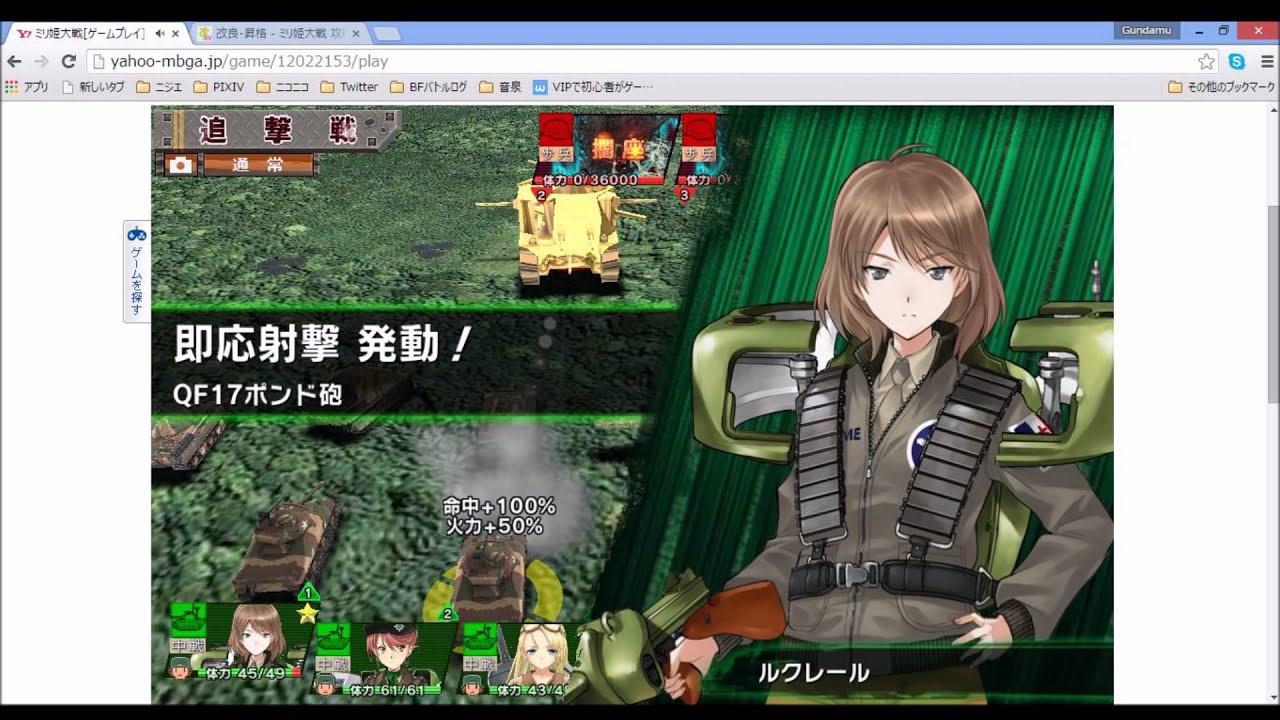Go forward with the browser forward arrow
1280x720 pixels.
point(41,61)
